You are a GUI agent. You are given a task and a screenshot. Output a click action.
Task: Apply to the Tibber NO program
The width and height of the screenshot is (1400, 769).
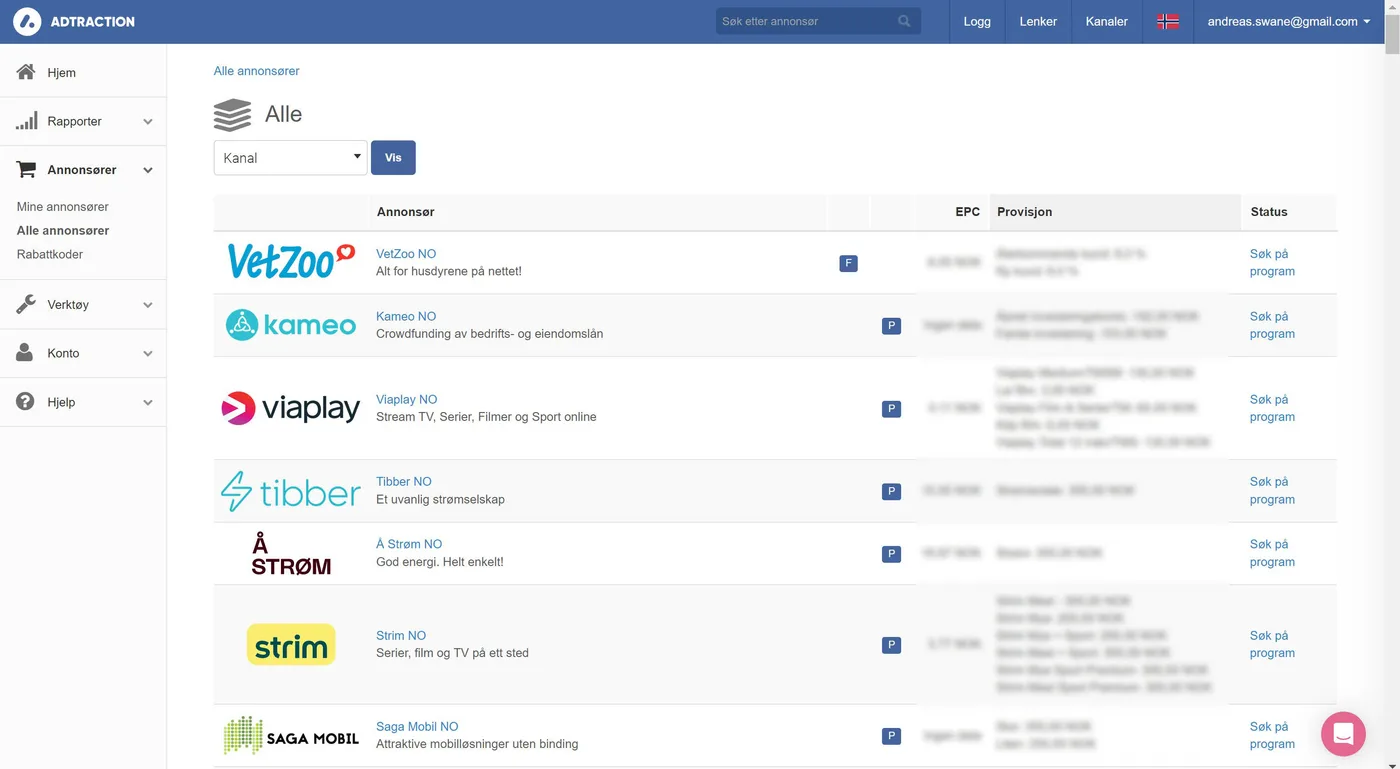tap(1272, 490)
